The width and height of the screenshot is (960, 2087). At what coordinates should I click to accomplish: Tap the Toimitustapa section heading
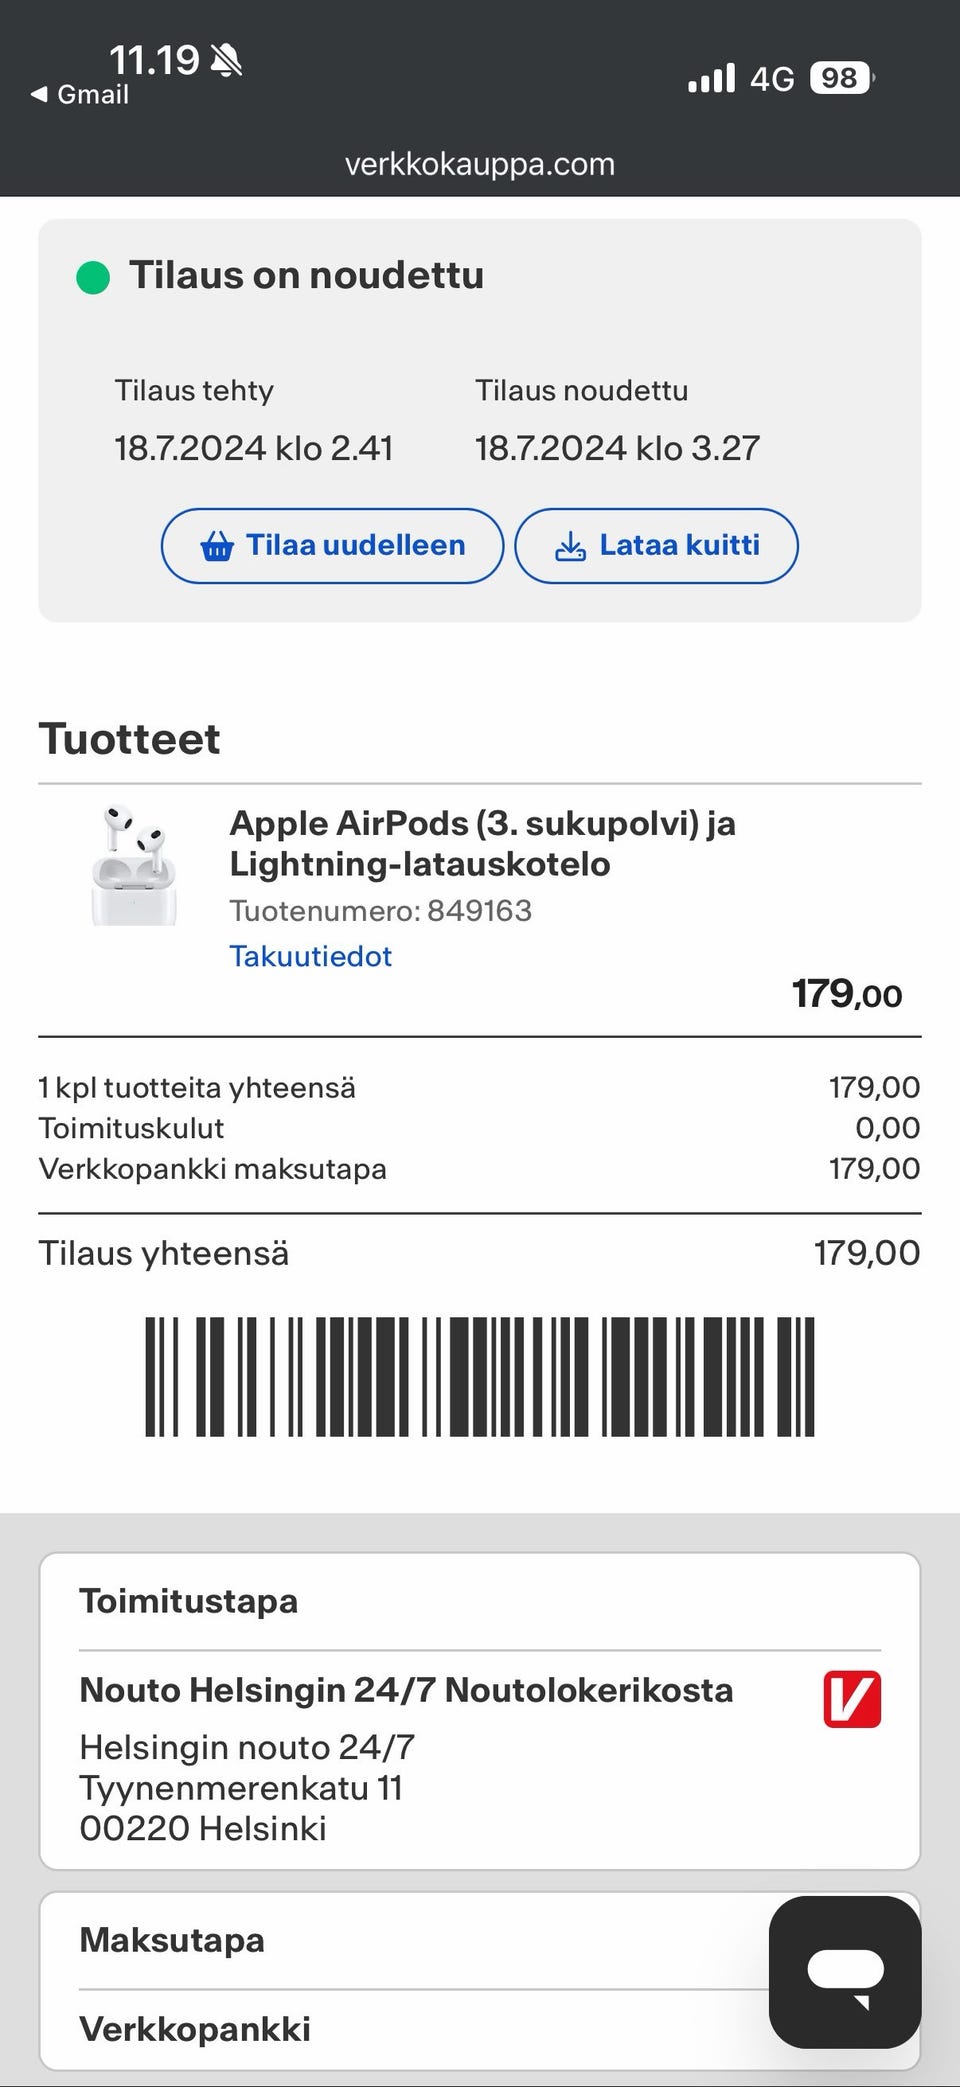coord(188,1601)
